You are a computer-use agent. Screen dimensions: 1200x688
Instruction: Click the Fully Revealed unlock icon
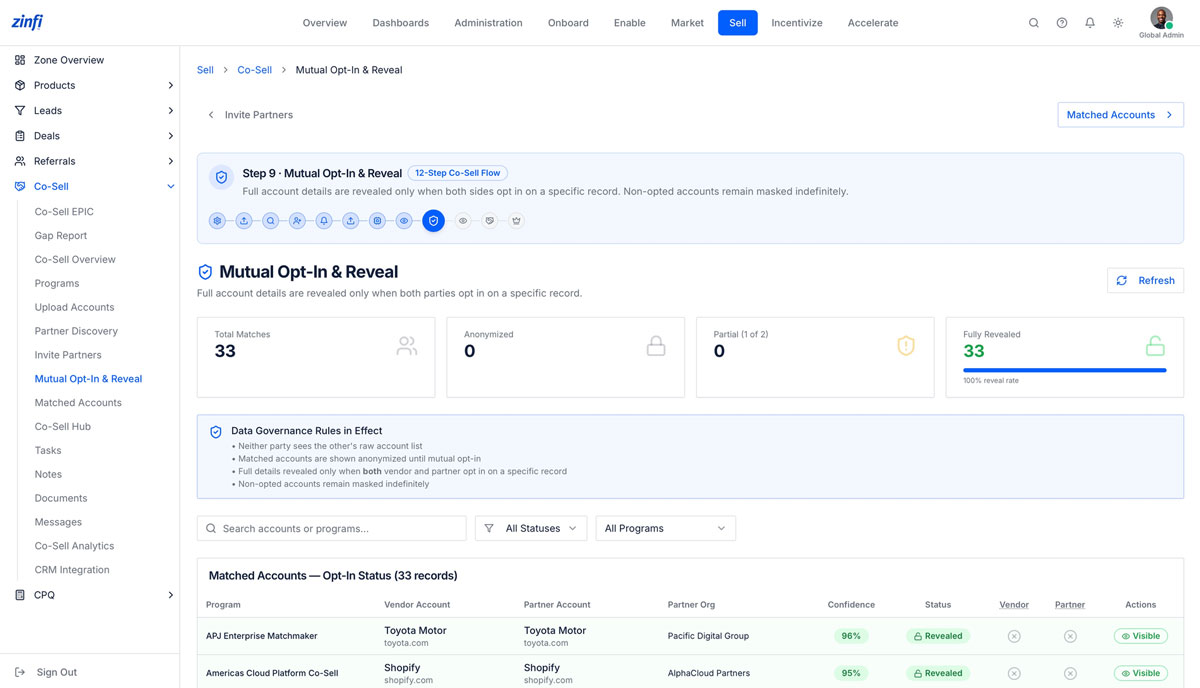tap(1155, 346)
